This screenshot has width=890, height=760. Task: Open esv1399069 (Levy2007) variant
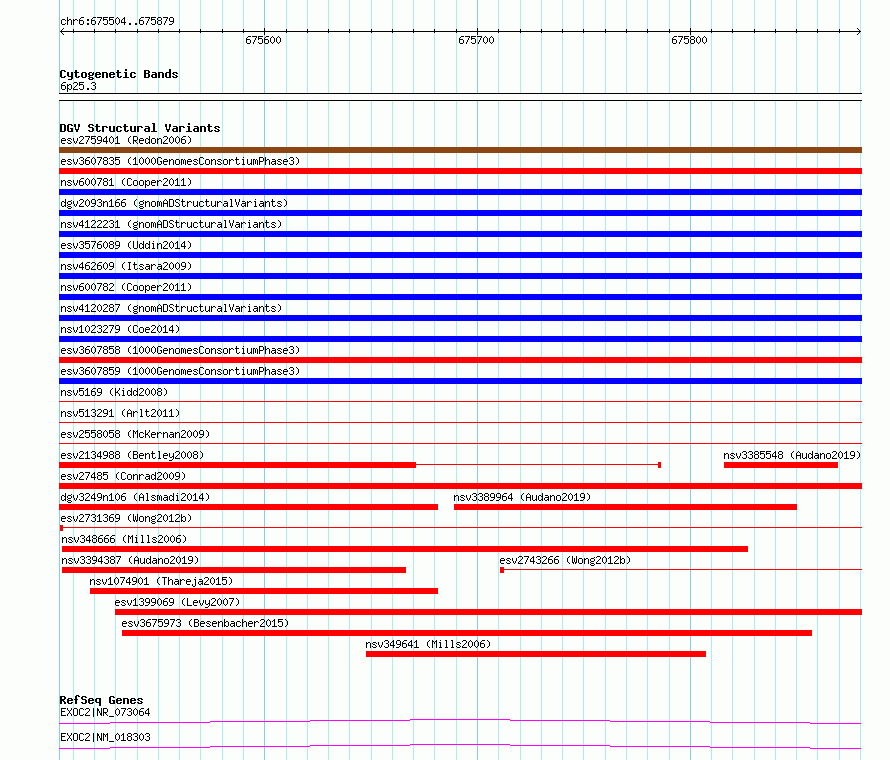(x=177, y=602)
